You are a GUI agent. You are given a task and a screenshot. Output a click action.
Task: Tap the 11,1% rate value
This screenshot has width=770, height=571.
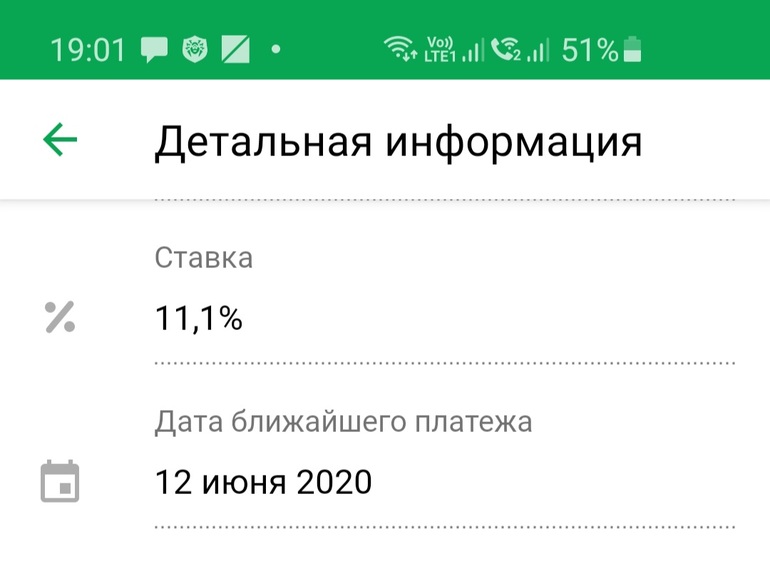point(198,319)
